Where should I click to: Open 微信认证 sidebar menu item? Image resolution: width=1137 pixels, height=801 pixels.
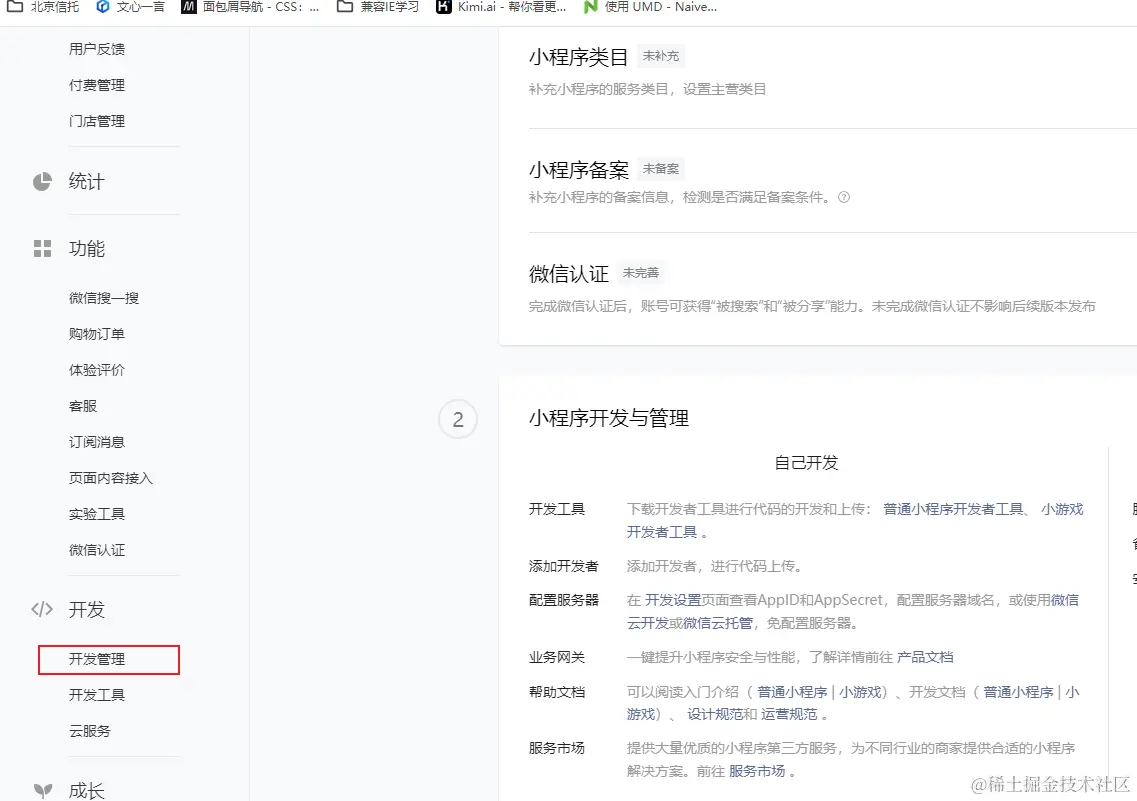tap(96, 550)
